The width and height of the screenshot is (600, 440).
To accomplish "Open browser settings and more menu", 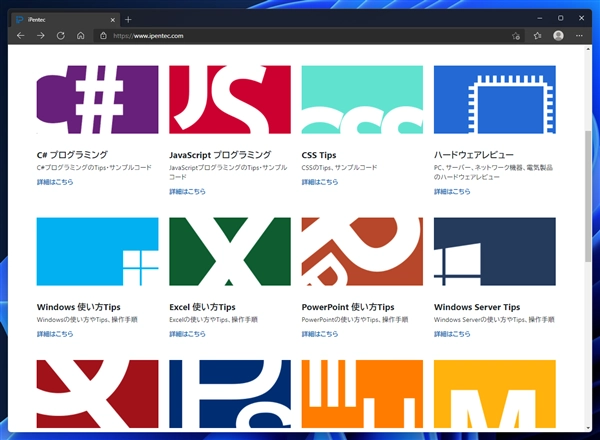I will point(579,36).
